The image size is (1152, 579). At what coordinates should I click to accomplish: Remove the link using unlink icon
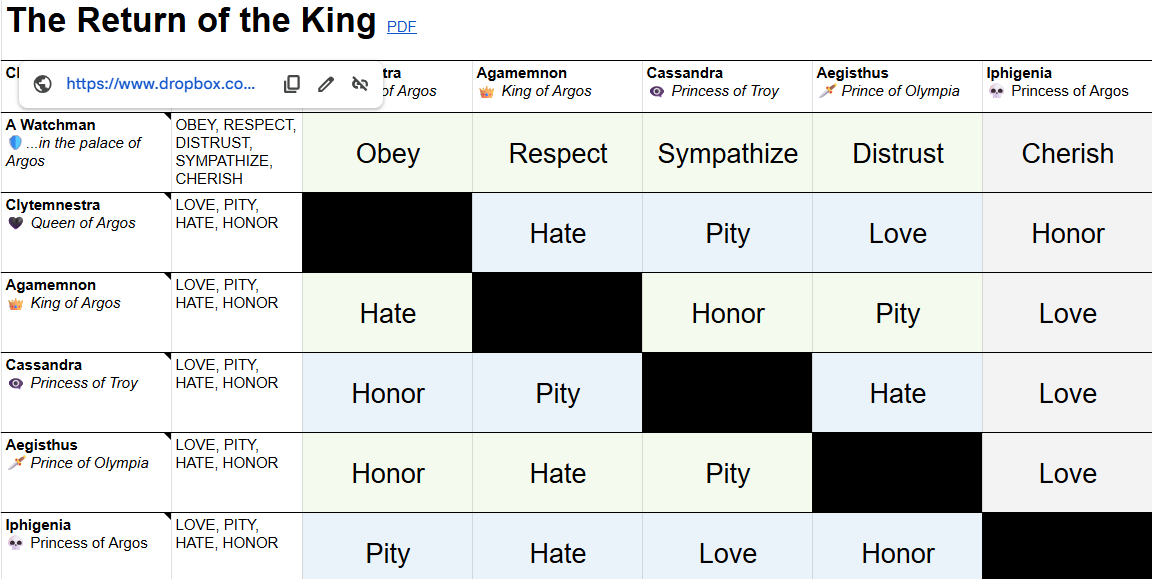point(360,84)
